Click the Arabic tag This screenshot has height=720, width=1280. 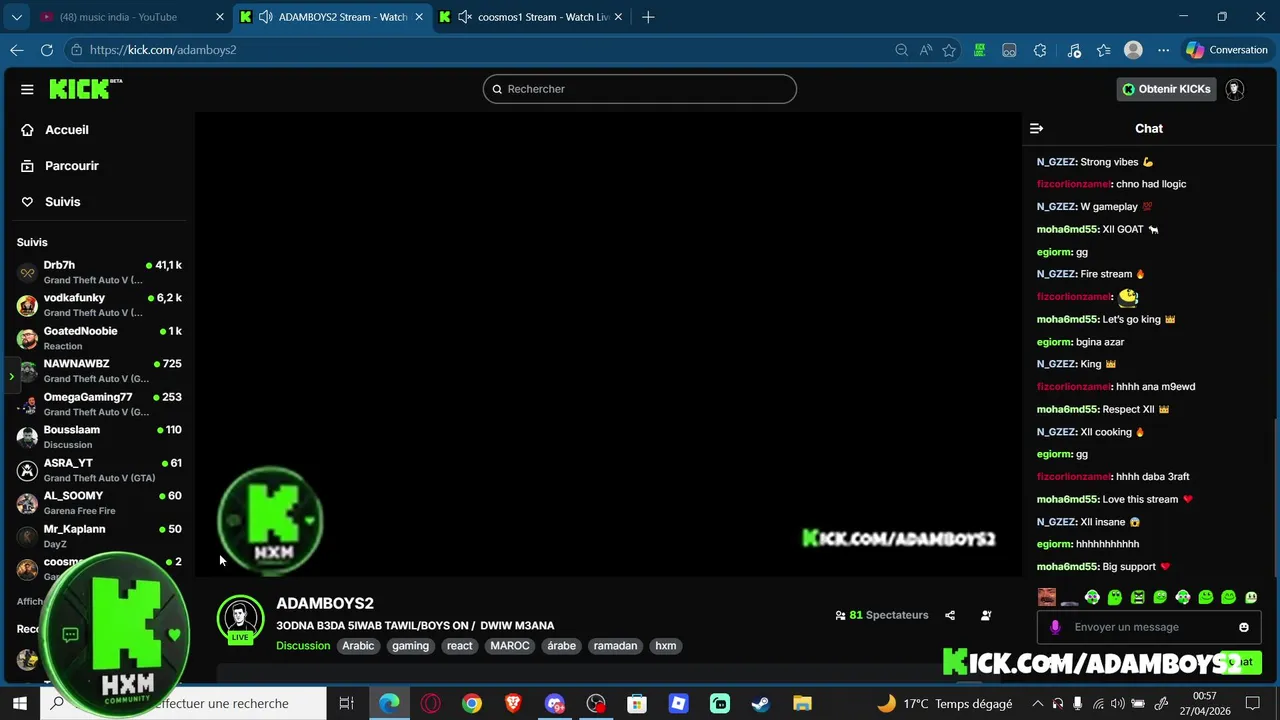click(358, 646)
